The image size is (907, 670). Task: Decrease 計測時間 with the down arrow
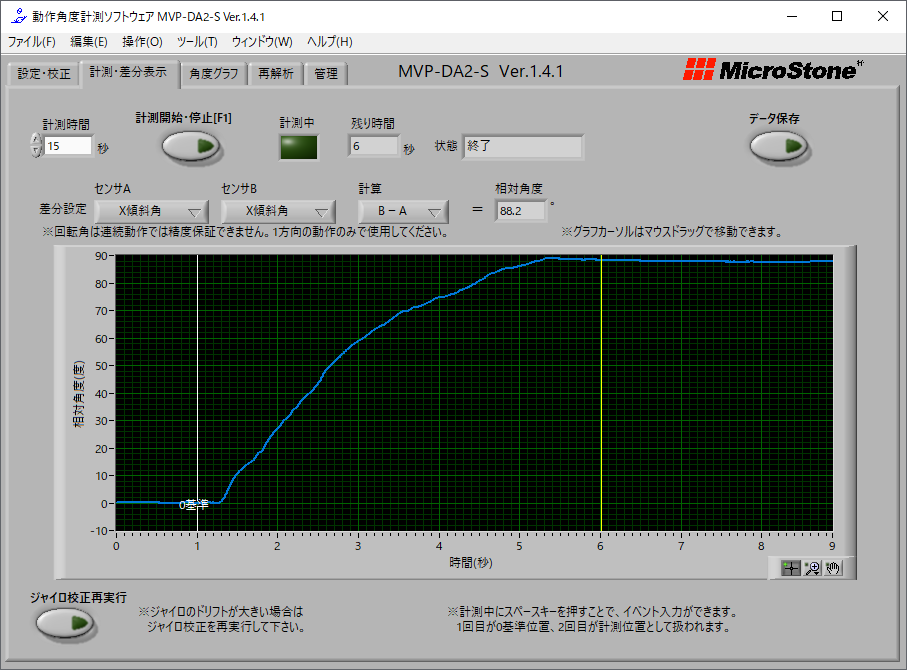point(36,151)
